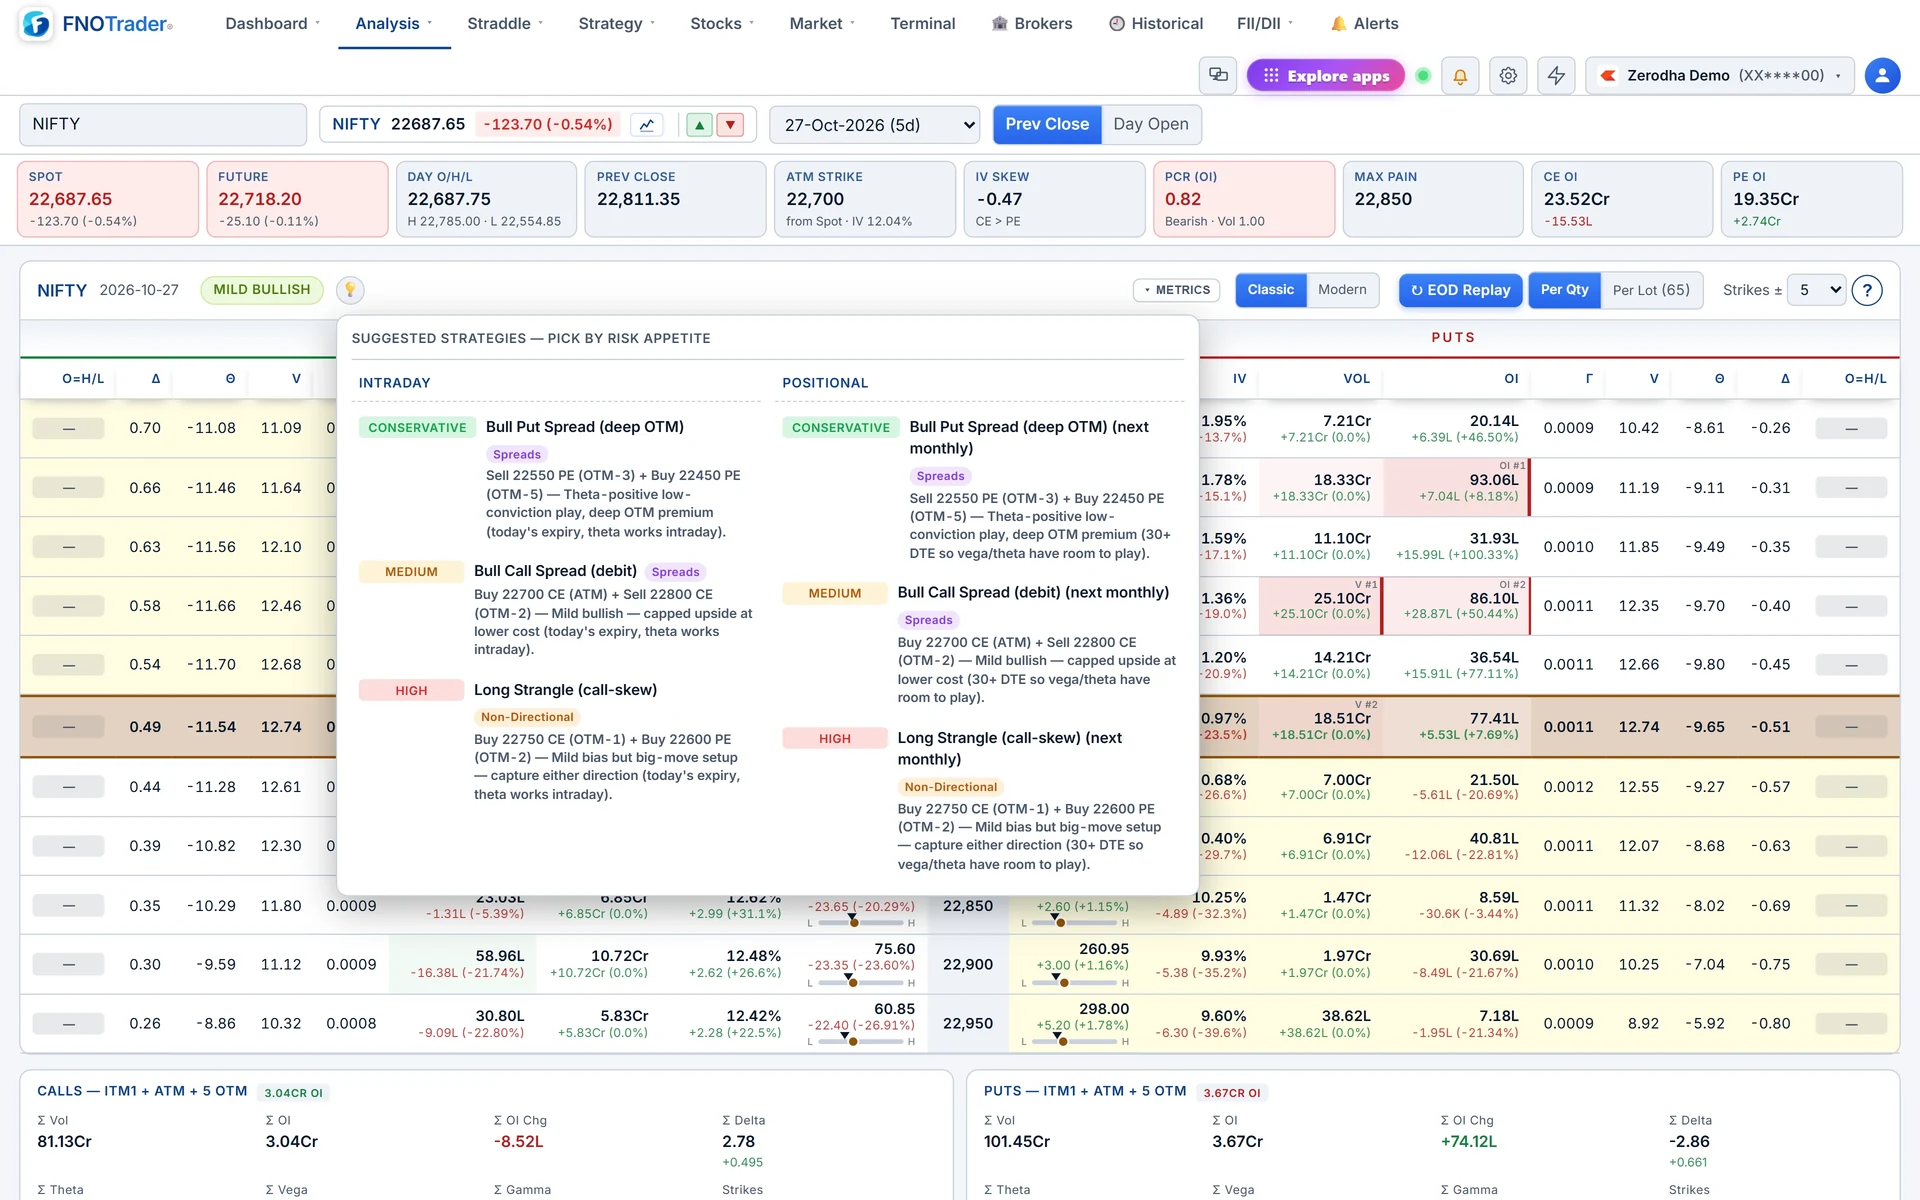The height and width of the screenshot is (1200, 1920).
Task: Expand the Dashboard menu
Action: (x=272, y=24)
